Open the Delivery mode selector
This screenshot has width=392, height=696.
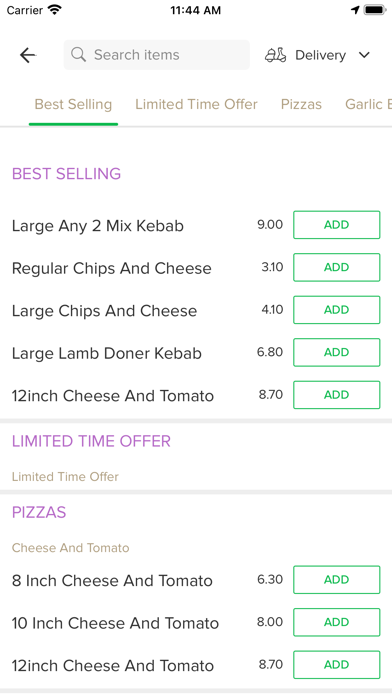318,55
